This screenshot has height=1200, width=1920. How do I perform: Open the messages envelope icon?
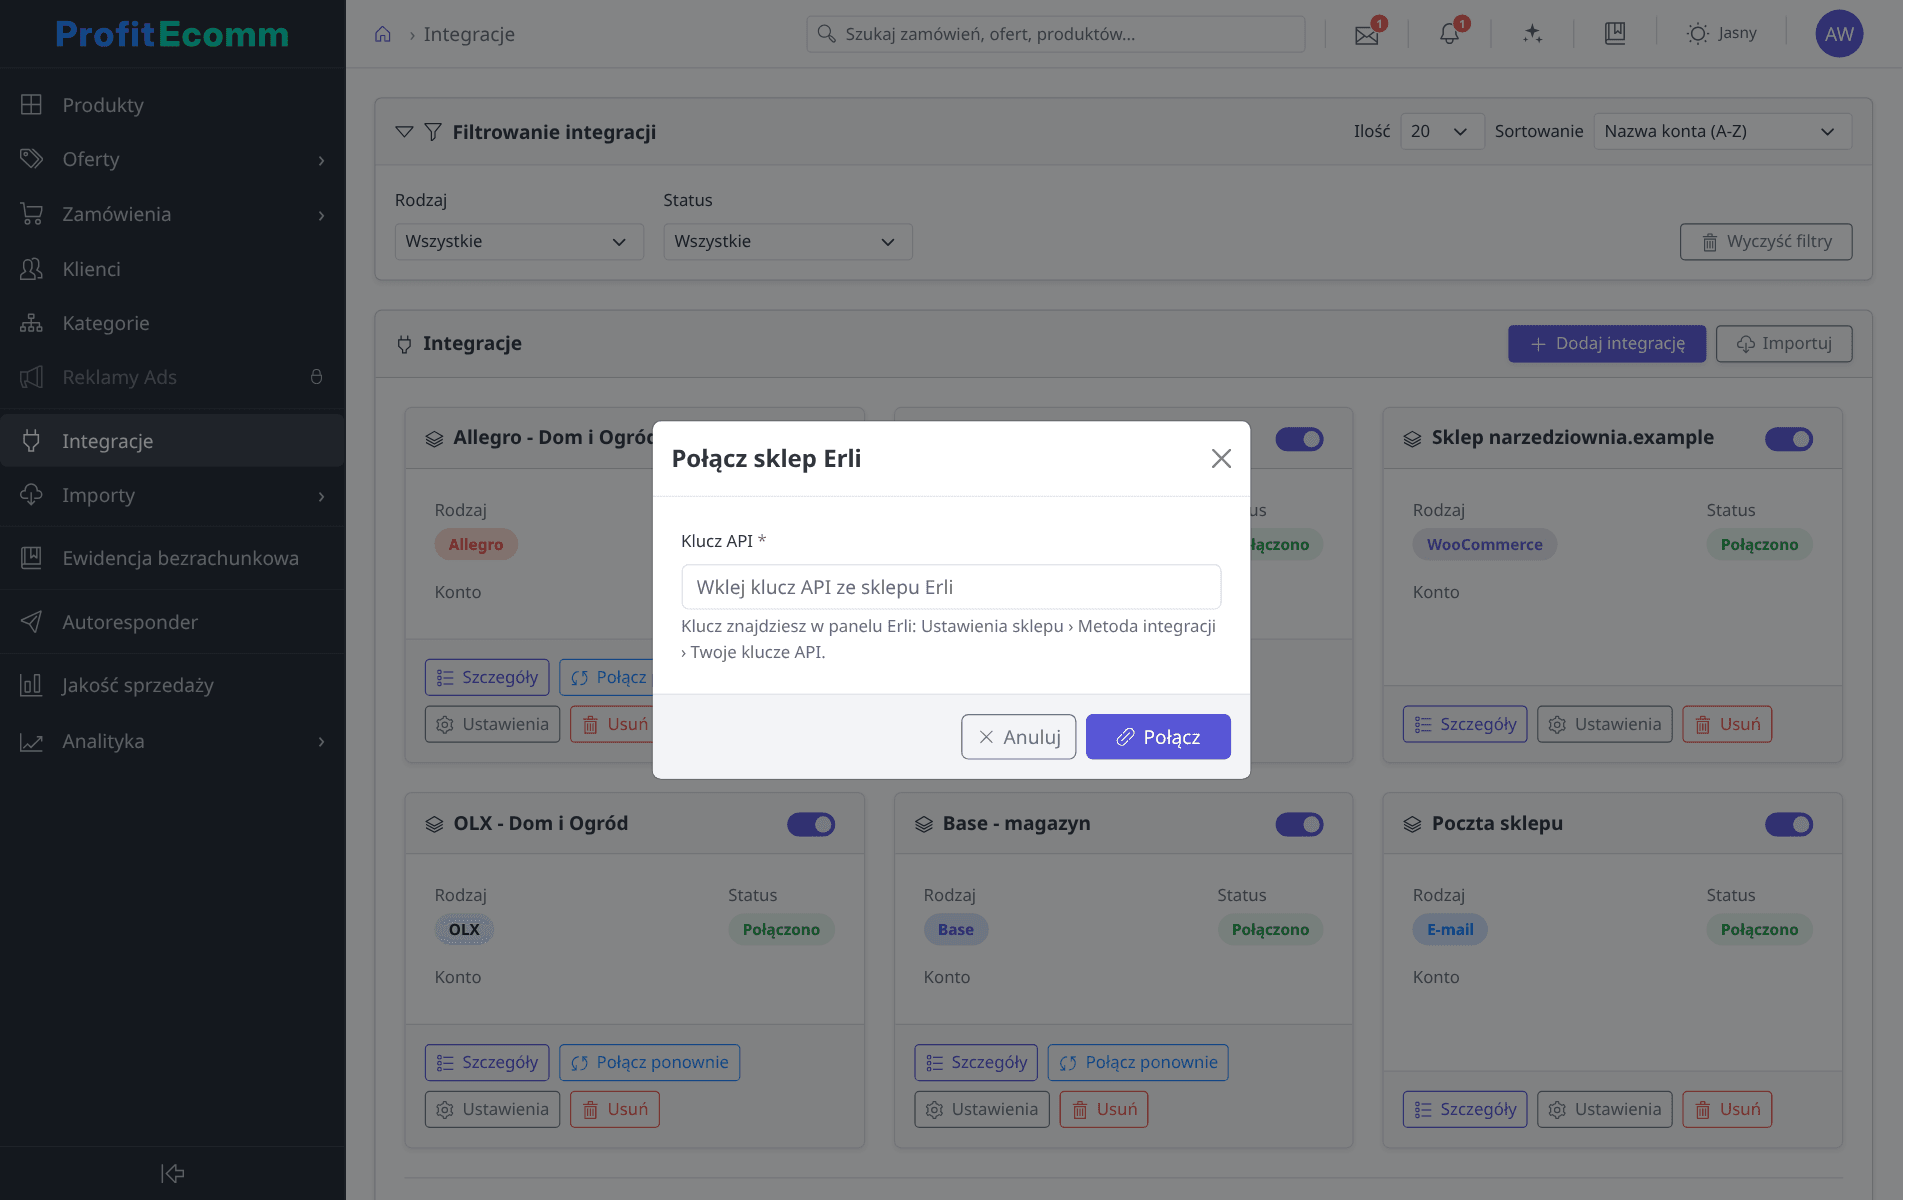tap(1366, 35)
